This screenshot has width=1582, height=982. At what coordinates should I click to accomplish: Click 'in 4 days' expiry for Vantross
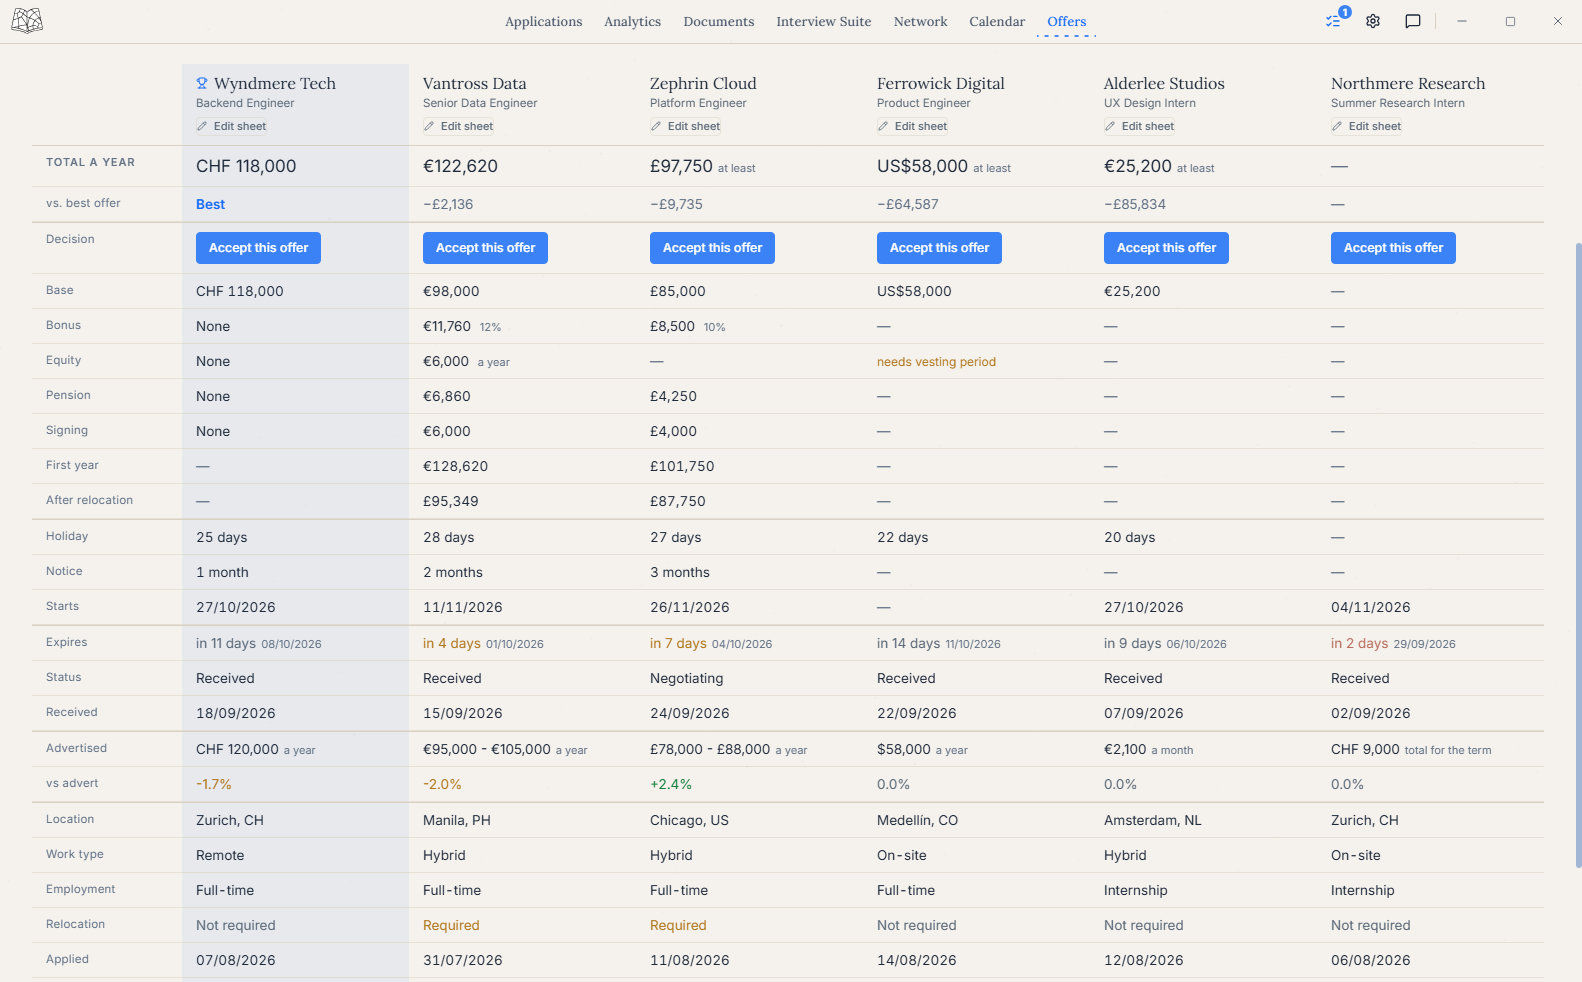452,643
